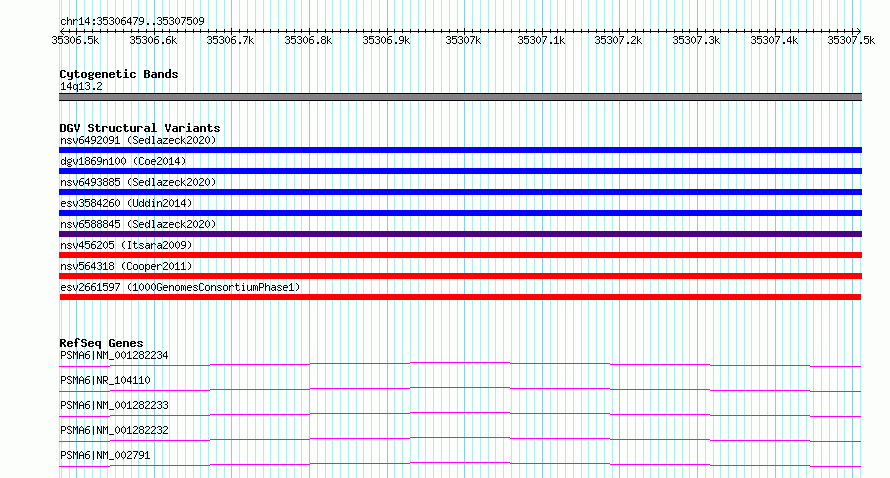This screenshot has width=890, height=478.
Task: Click the 35307k ruler tick label
Action: (x=463, y=40)
